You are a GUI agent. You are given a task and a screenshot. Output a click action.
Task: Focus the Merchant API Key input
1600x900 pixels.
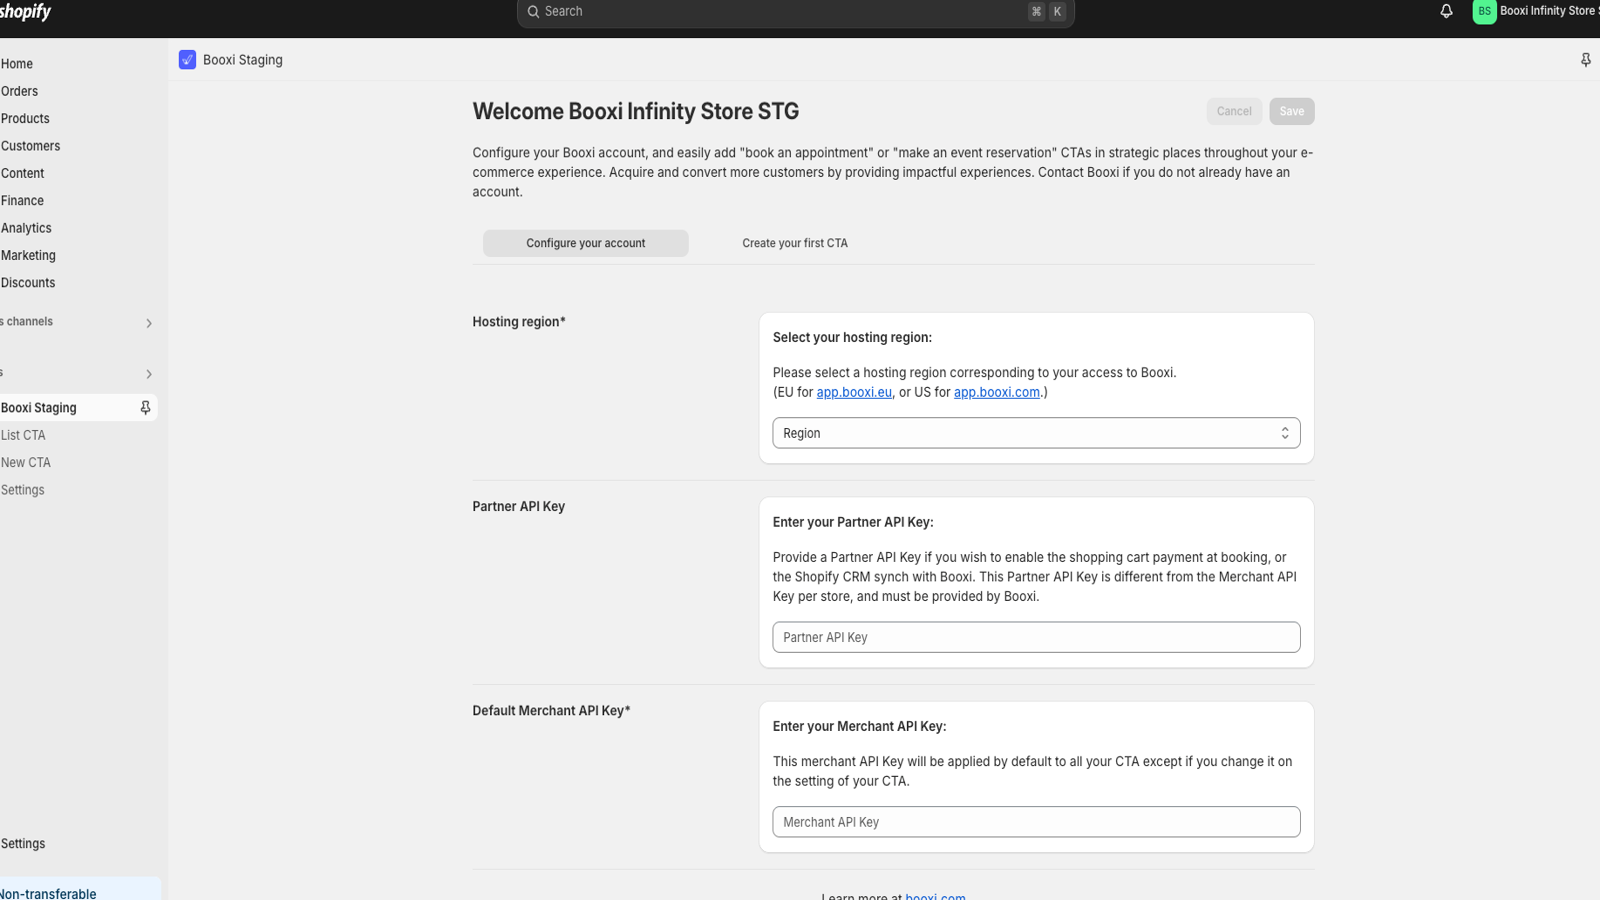(1036, 821)
